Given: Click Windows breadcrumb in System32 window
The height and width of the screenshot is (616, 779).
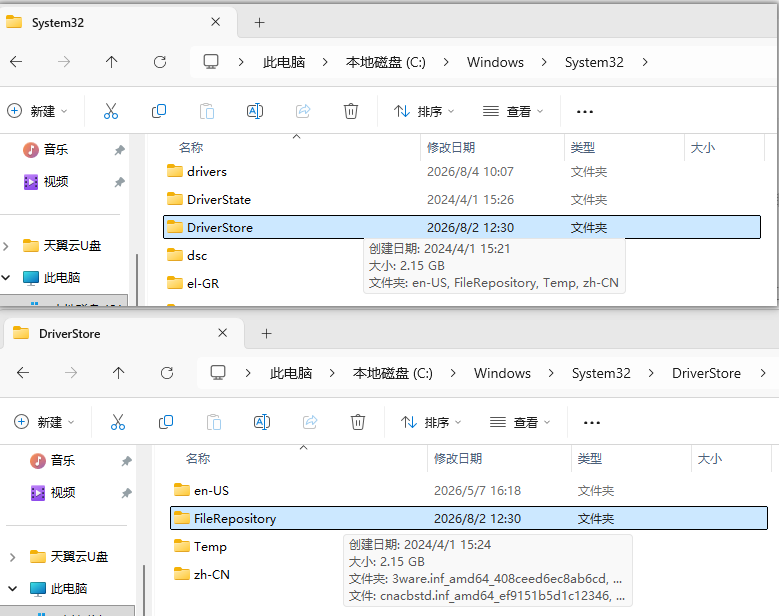Looking at the screenshot, I should point(495,62).
